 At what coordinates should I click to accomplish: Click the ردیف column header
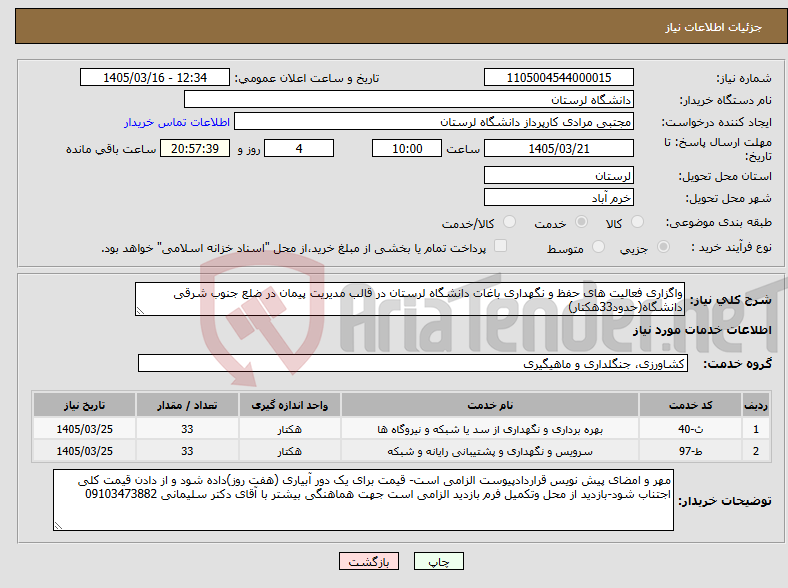tap(756, 405)
